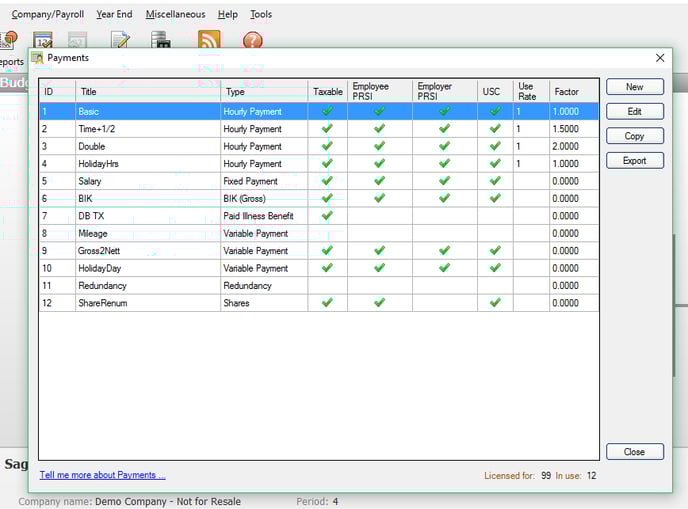
Task: Click the database backup toolbar icon
Action: (160, 39)
